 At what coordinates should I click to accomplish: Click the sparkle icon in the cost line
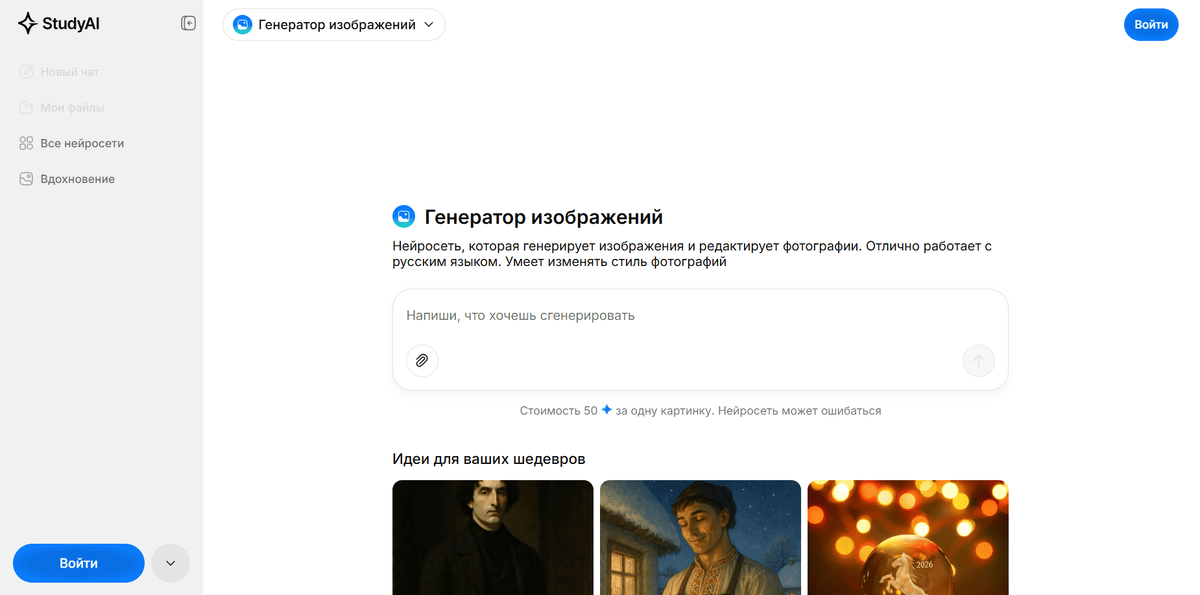point(604,410)
